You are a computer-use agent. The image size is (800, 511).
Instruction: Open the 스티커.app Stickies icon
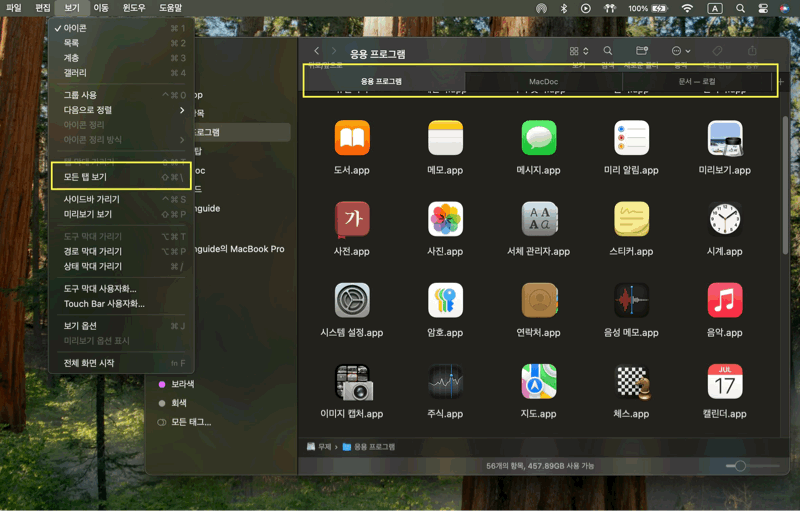[631, 219]
